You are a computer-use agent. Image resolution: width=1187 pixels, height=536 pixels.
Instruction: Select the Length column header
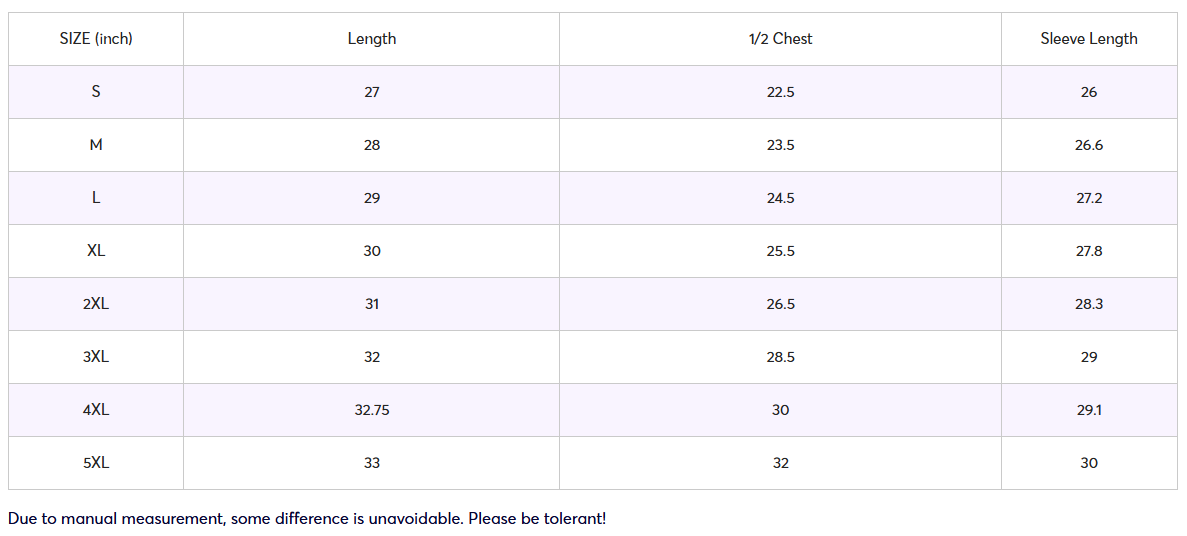coord(372,39)
